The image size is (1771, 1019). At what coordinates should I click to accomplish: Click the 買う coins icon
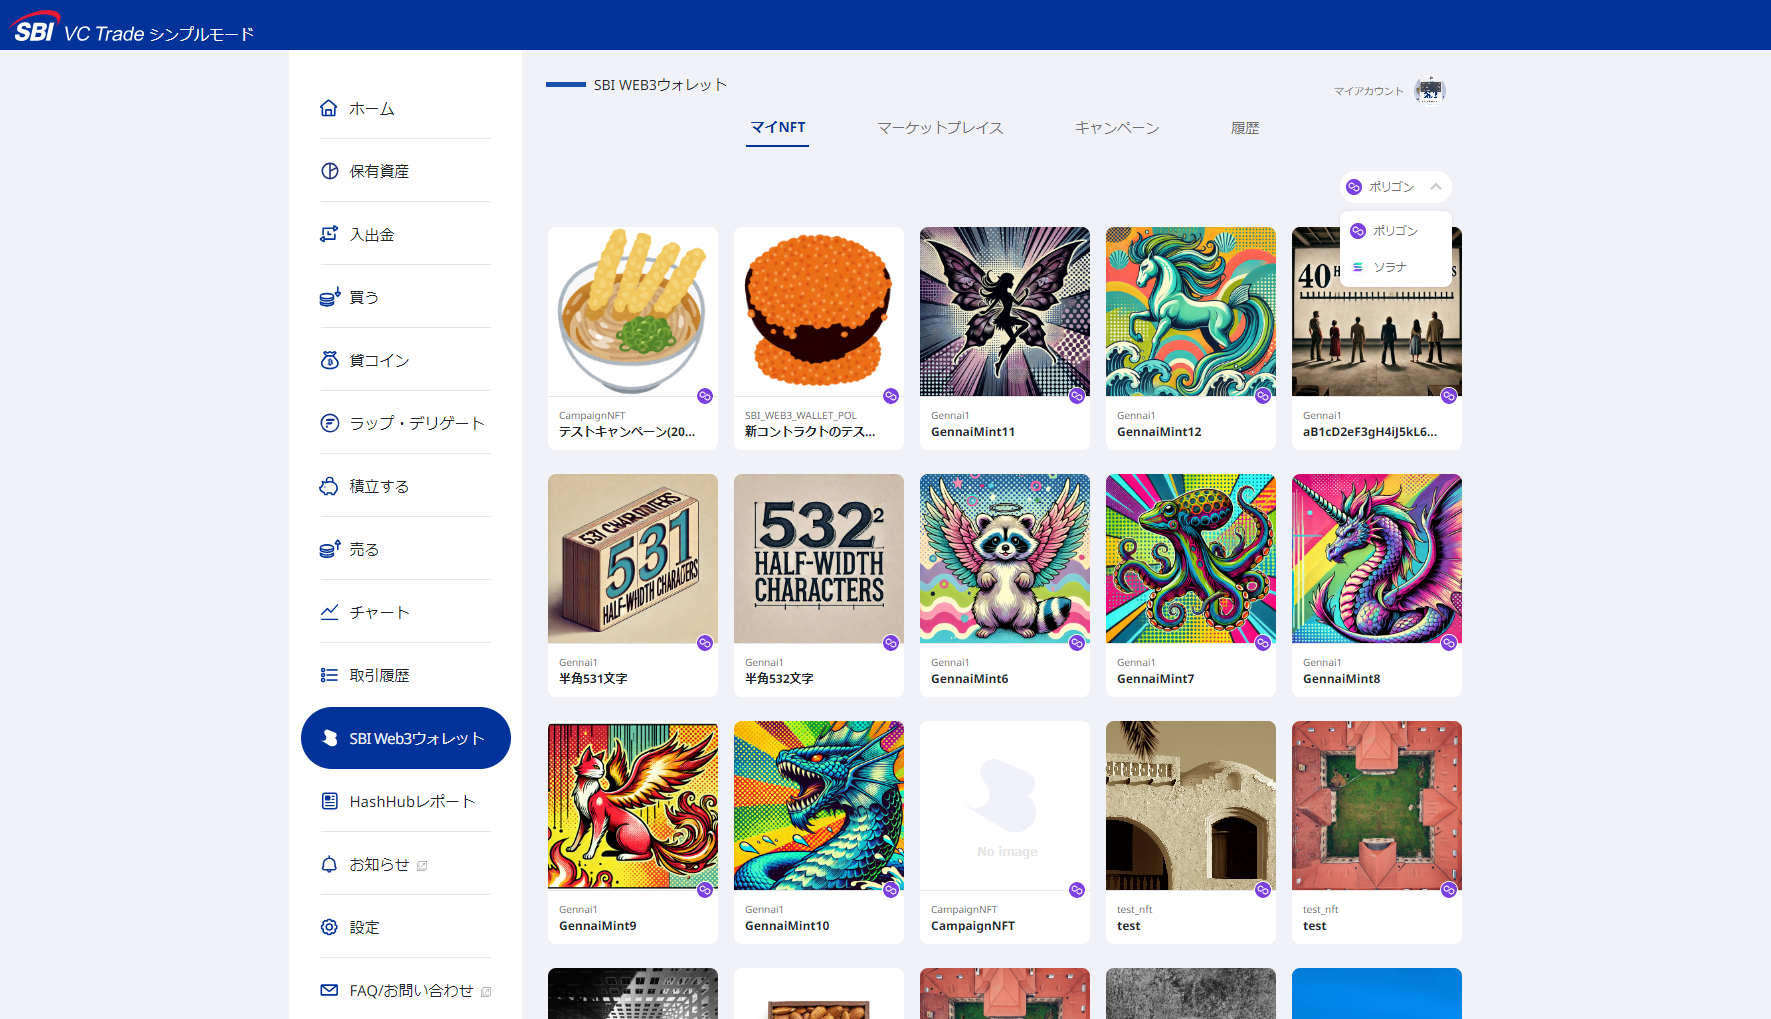pyautogui.click(x=329, y=297)
